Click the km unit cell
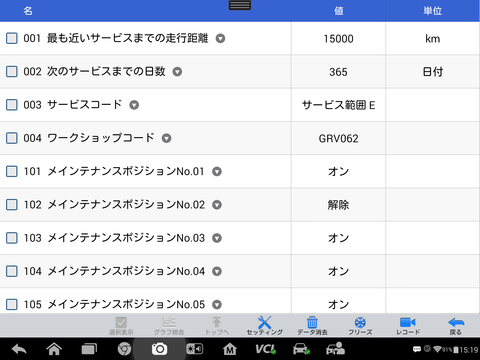The height and width of the screenshot is (360, 480). coord(433,39)
